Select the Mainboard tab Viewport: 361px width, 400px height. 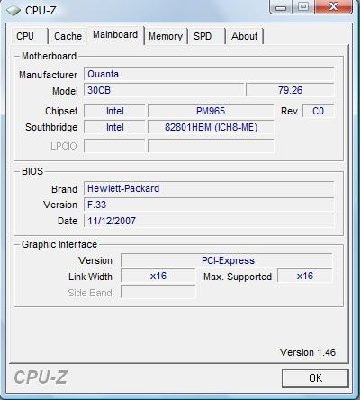point(115,35)
